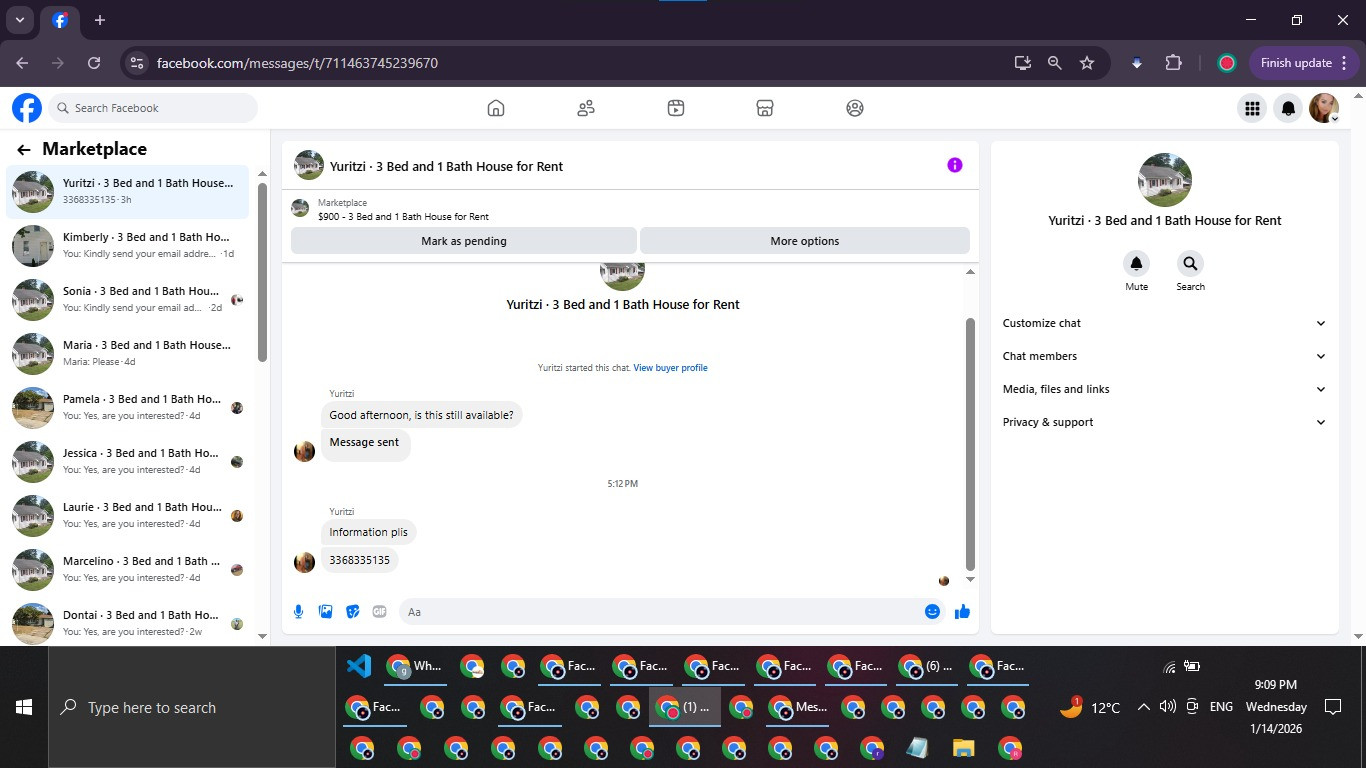Select the Maria conversation
1366x768 pixels.
click(128, 353)
